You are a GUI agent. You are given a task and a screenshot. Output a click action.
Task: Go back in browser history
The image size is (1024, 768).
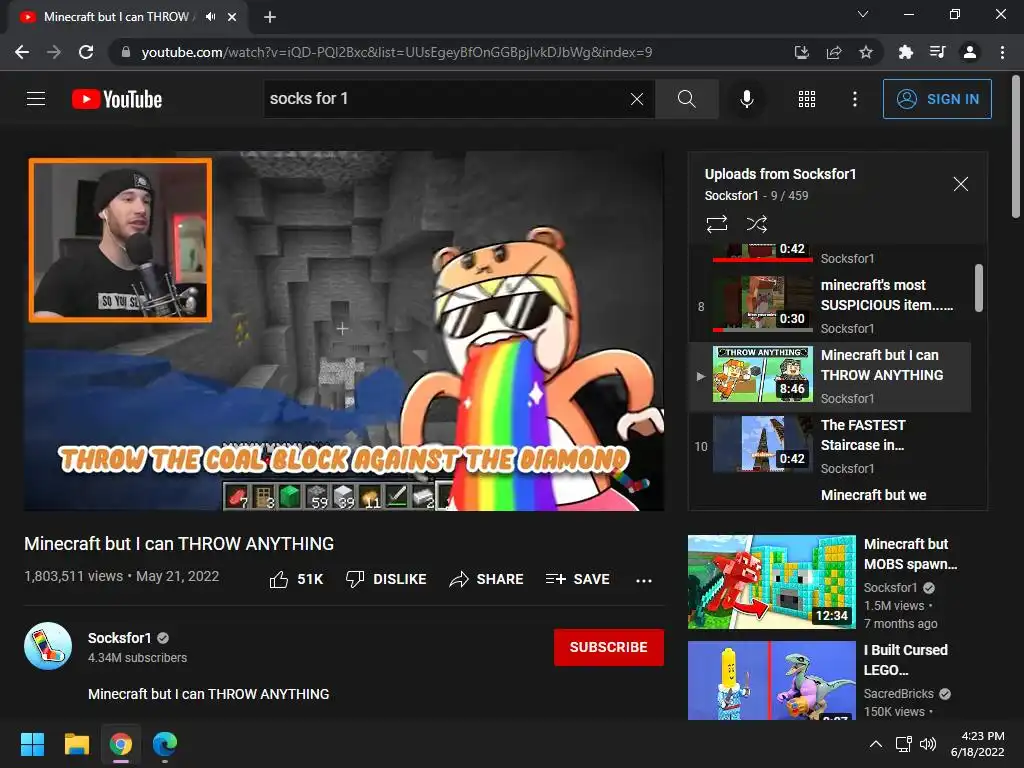click(x=22, y=52)
